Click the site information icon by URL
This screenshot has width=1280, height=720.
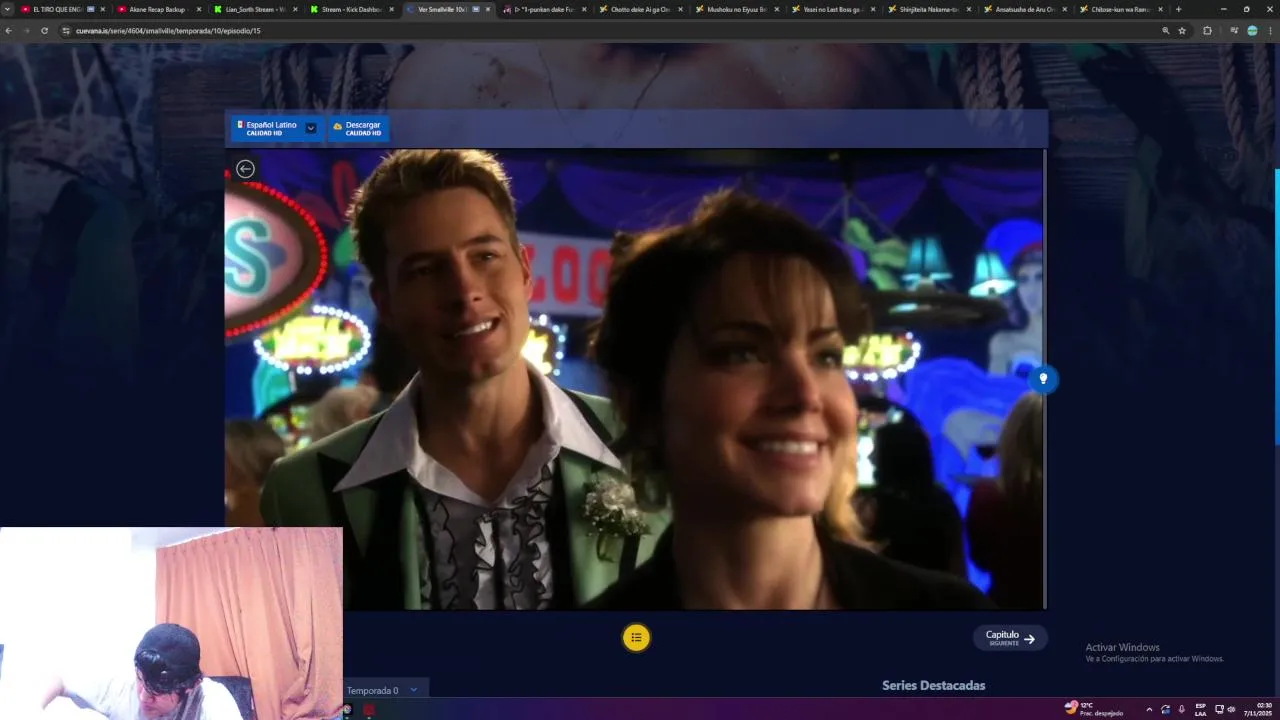pos(66,31)
